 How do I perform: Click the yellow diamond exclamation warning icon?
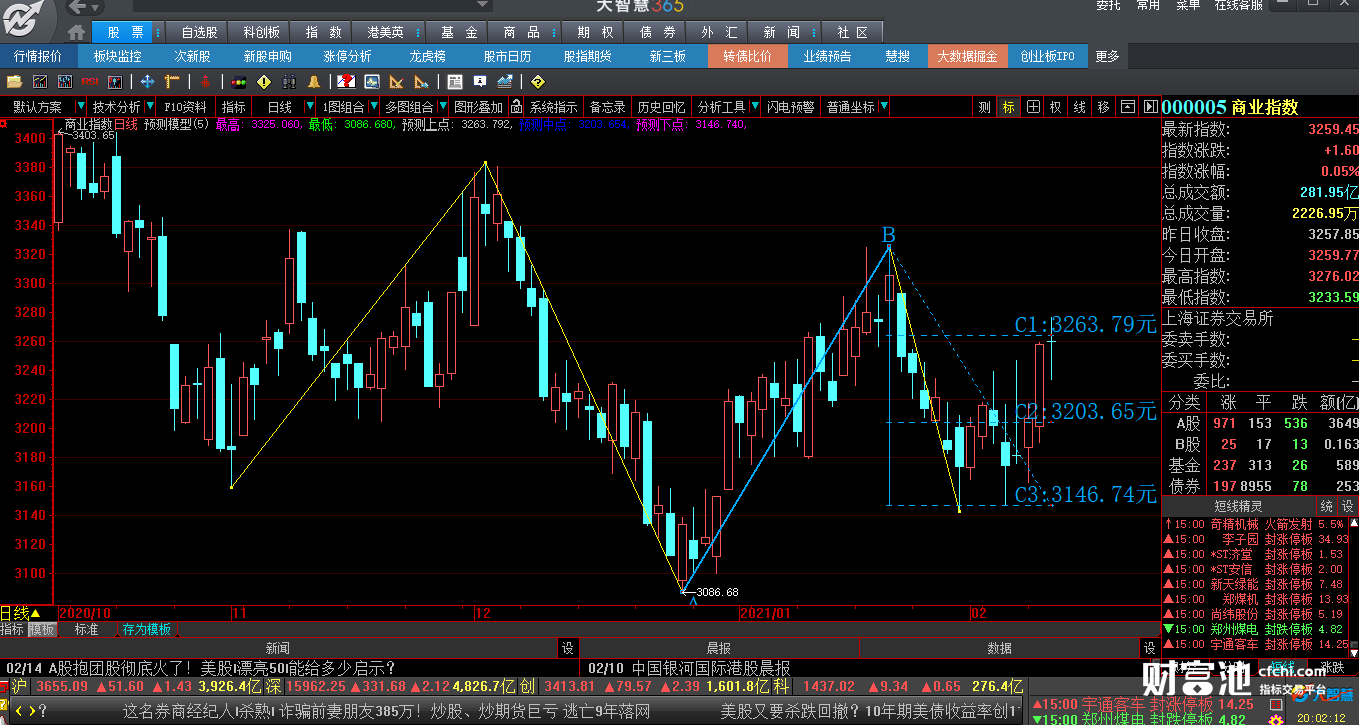coord(264,81)
